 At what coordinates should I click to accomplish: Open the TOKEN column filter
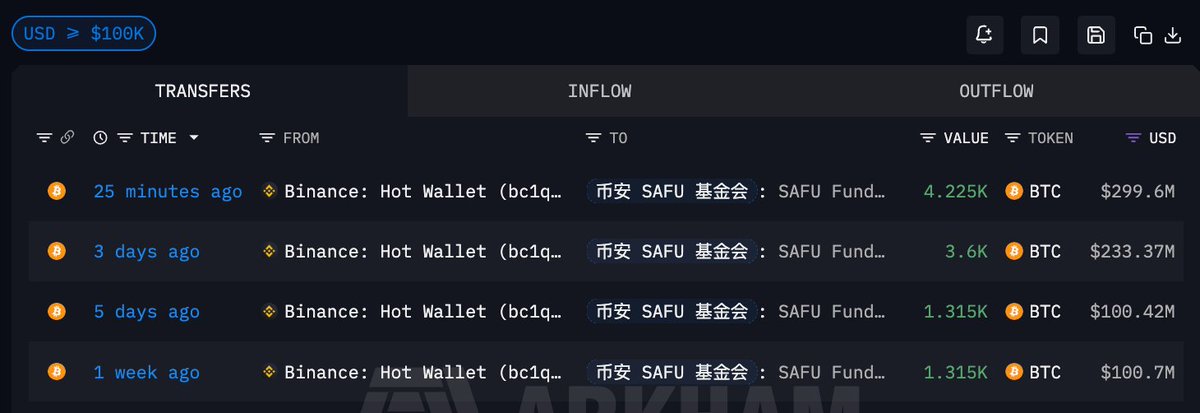click(1012, 138)
